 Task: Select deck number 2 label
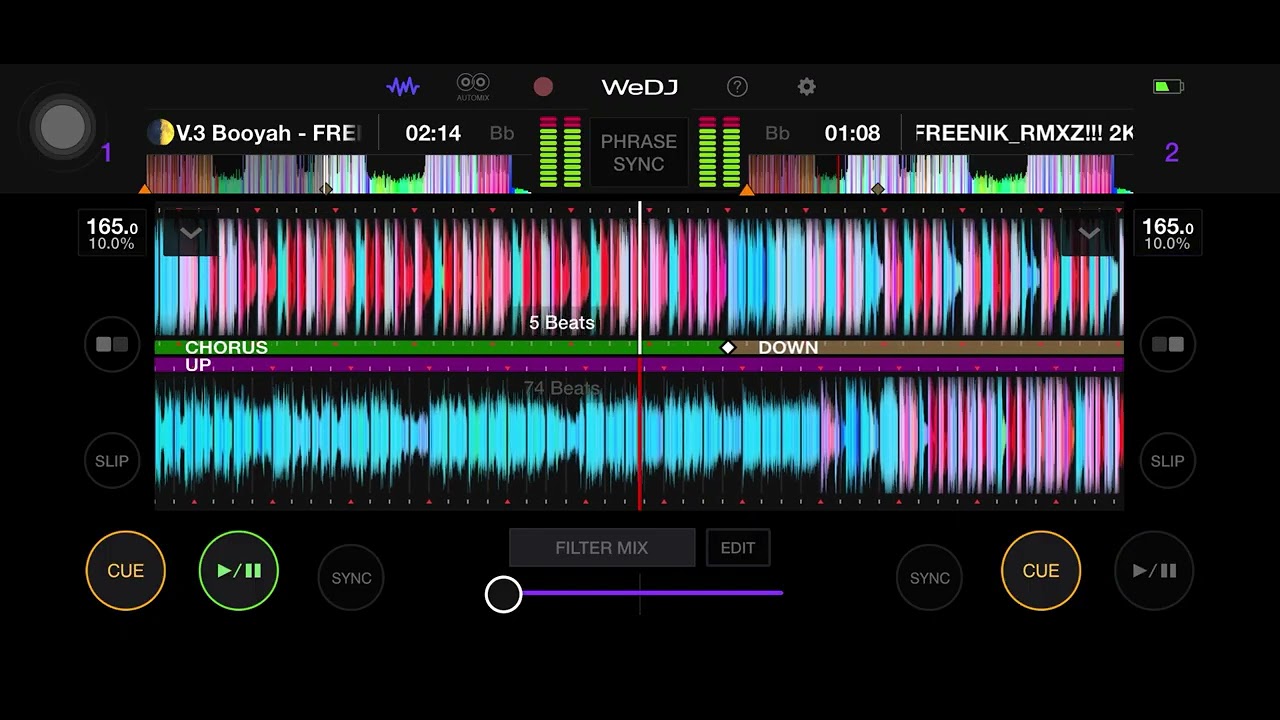pyautogui.click(x=1172, y=153)
